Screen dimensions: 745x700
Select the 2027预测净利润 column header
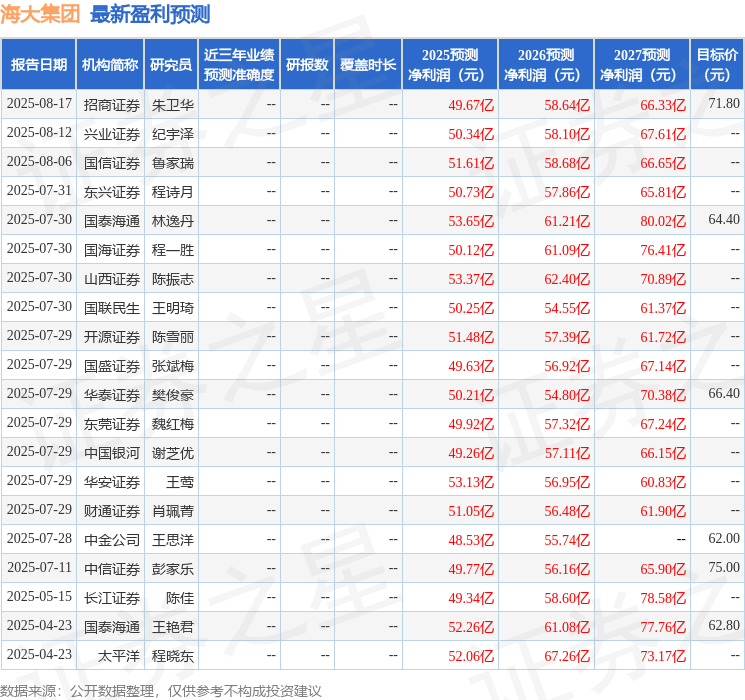click(x=642, y=64)
